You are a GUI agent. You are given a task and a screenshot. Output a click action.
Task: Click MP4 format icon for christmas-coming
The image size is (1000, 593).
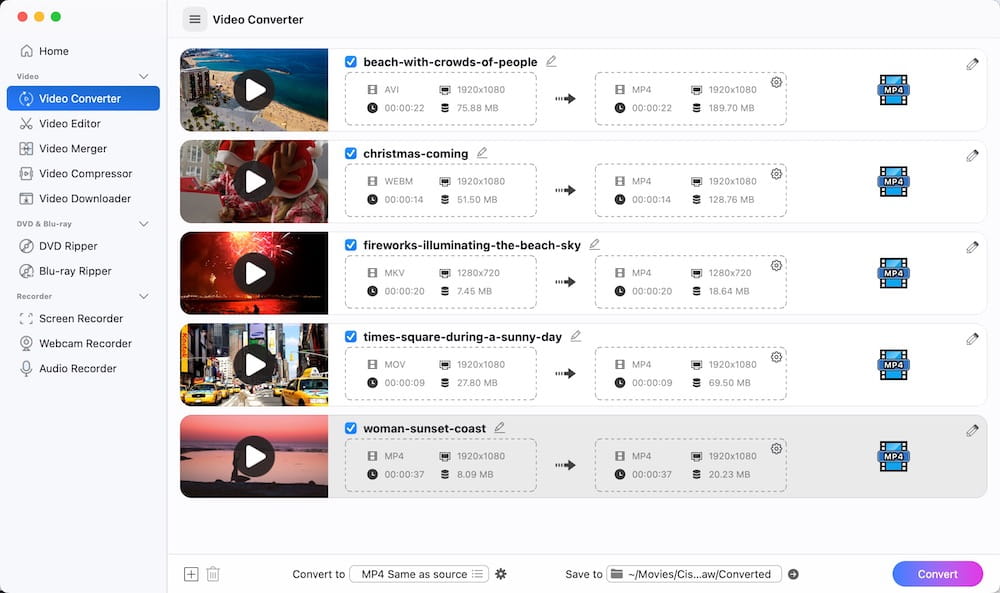click(893, 182)
